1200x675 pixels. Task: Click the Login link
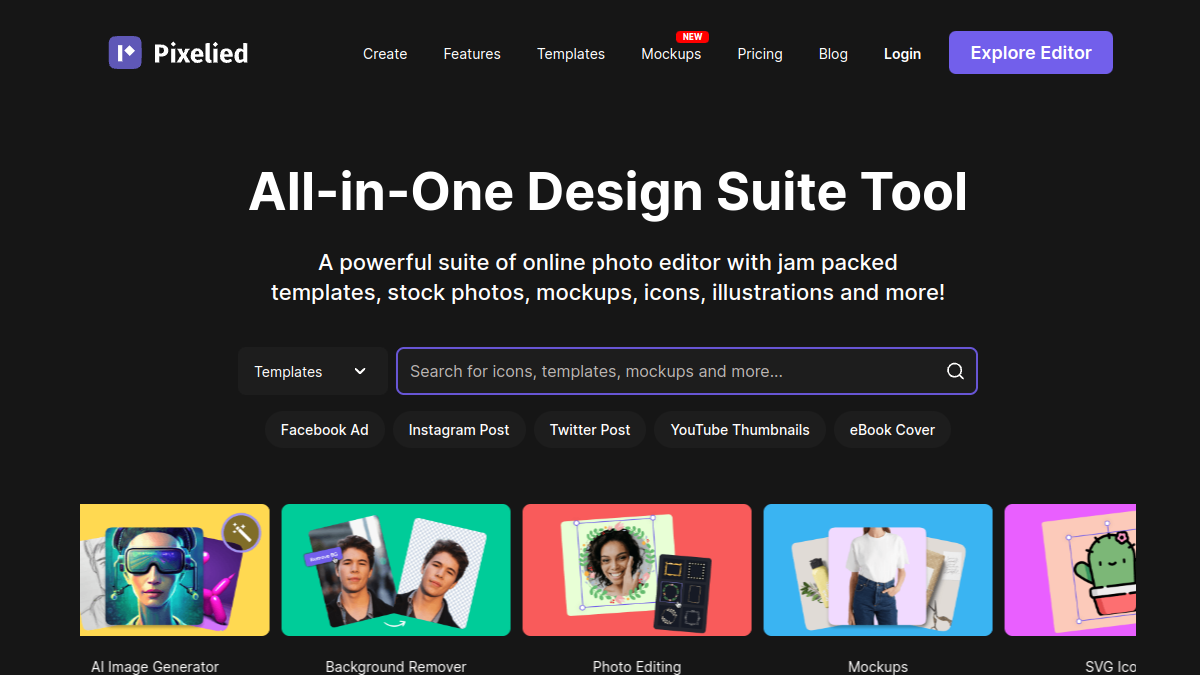[902, 54]
